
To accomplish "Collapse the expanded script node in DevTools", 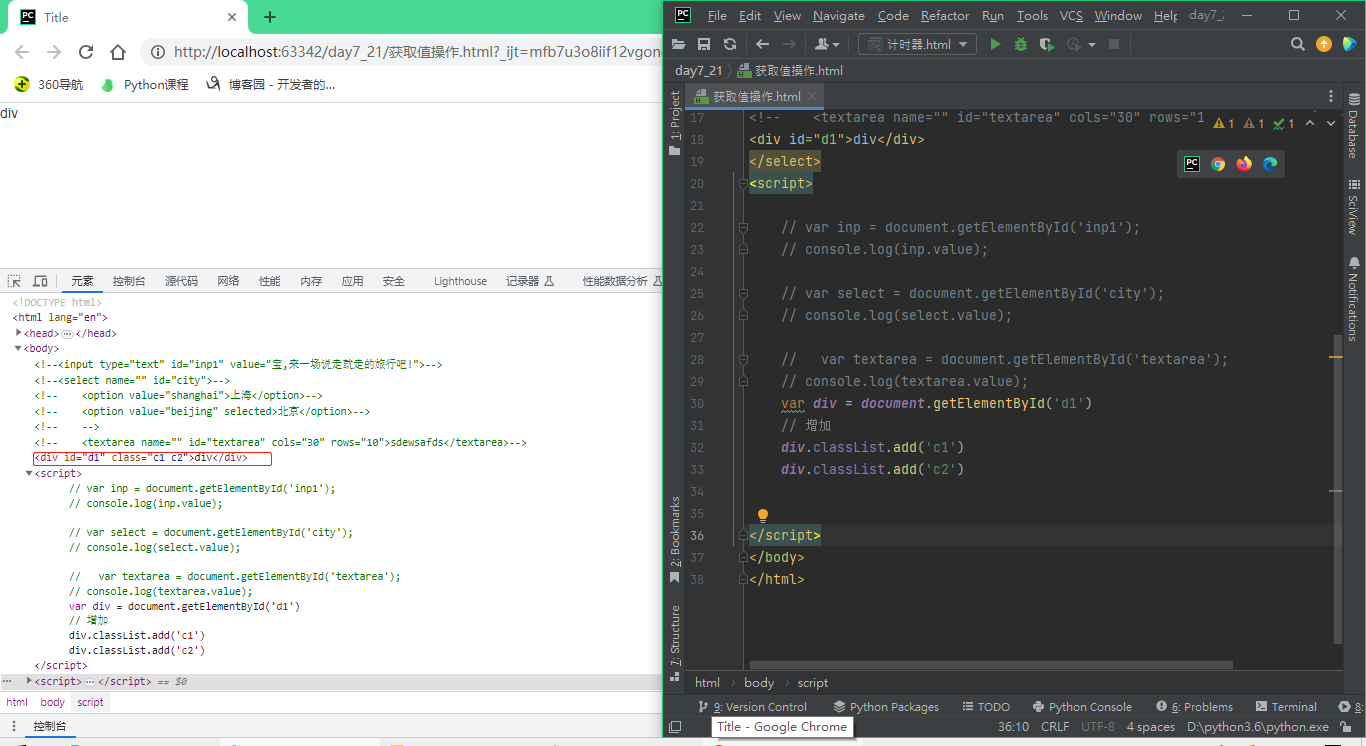I will (30, 473).
